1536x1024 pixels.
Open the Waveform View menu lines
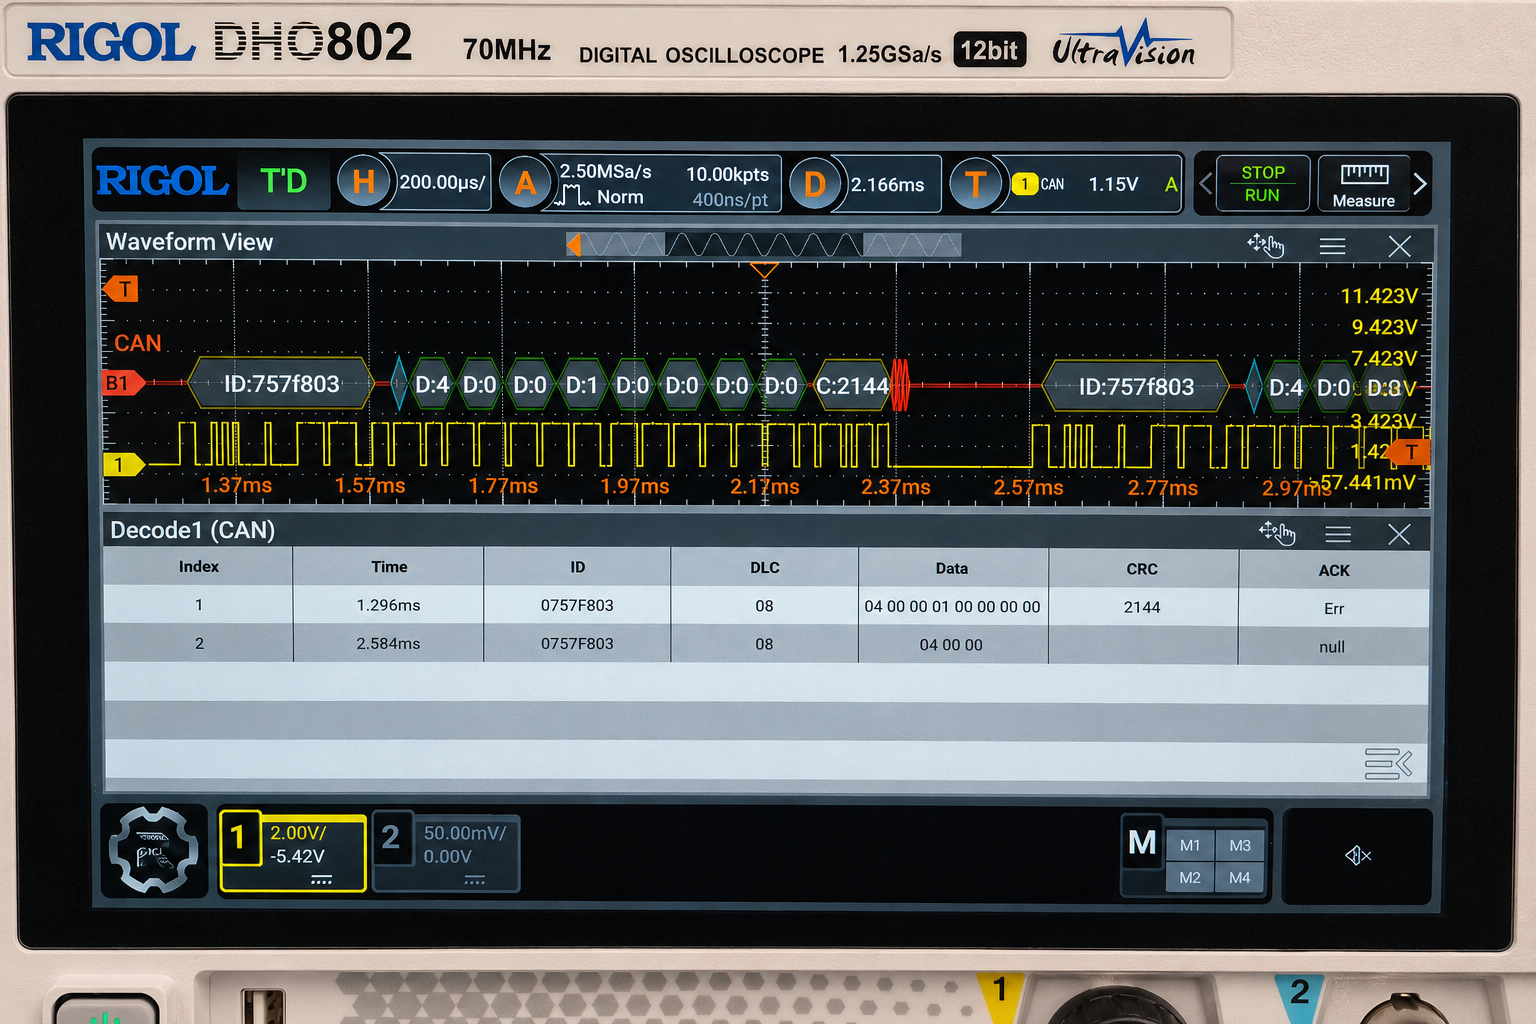(1332, 246)
